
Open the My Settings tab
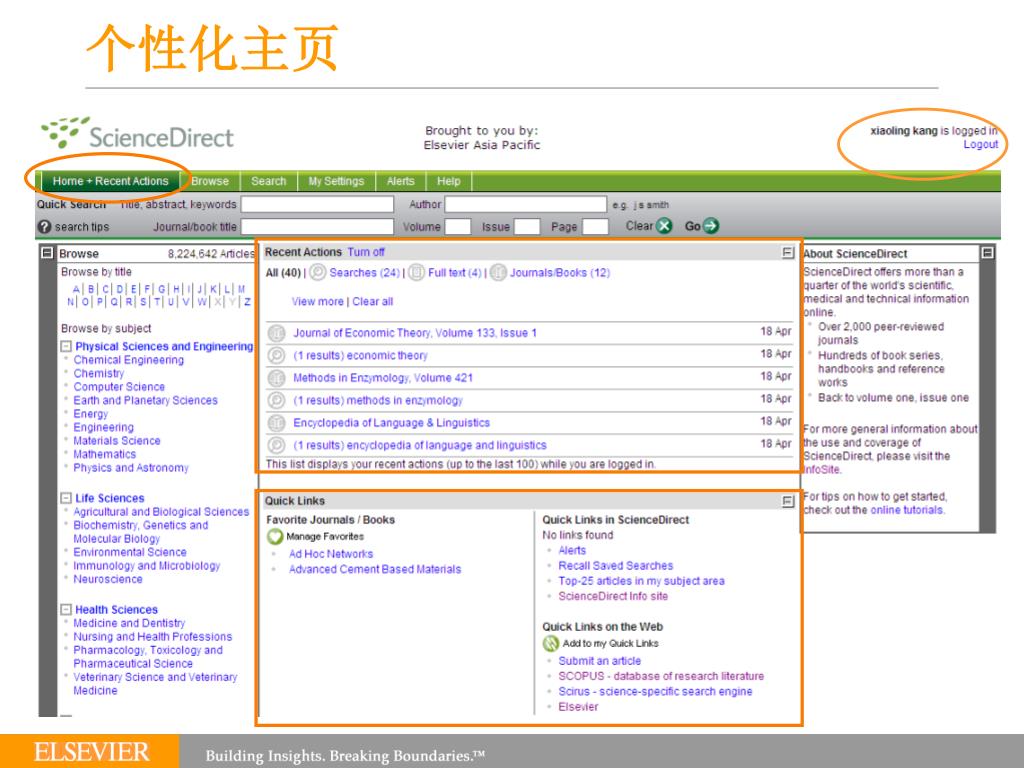tap(336, 181)
